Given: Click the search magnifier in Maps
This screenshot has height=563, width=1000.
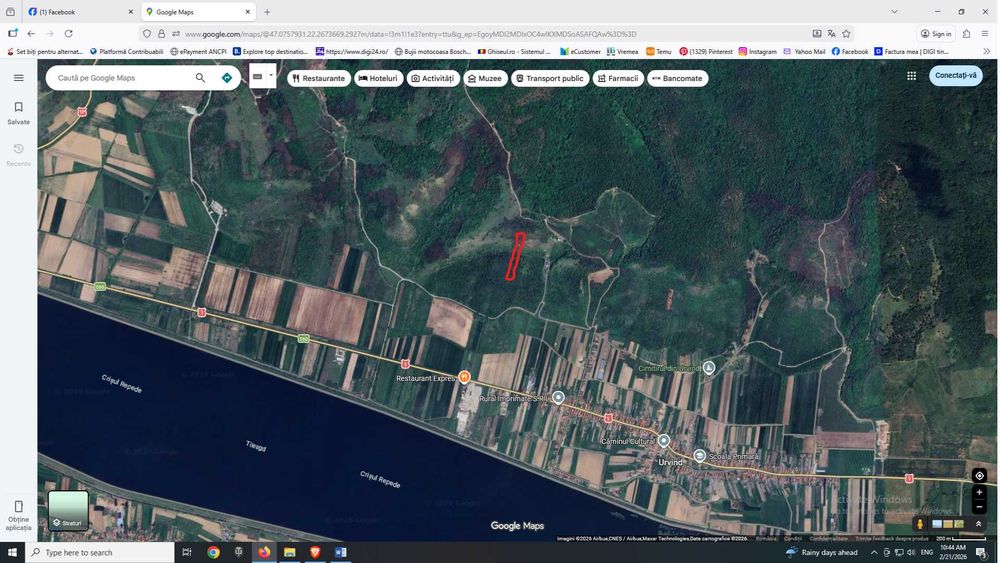Looking at the screenshot, I should point(200,78).
